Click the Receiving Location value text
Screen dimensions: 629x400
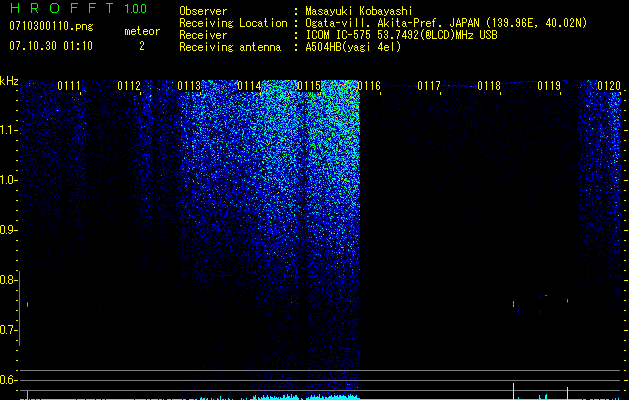(x=446, y=23)
